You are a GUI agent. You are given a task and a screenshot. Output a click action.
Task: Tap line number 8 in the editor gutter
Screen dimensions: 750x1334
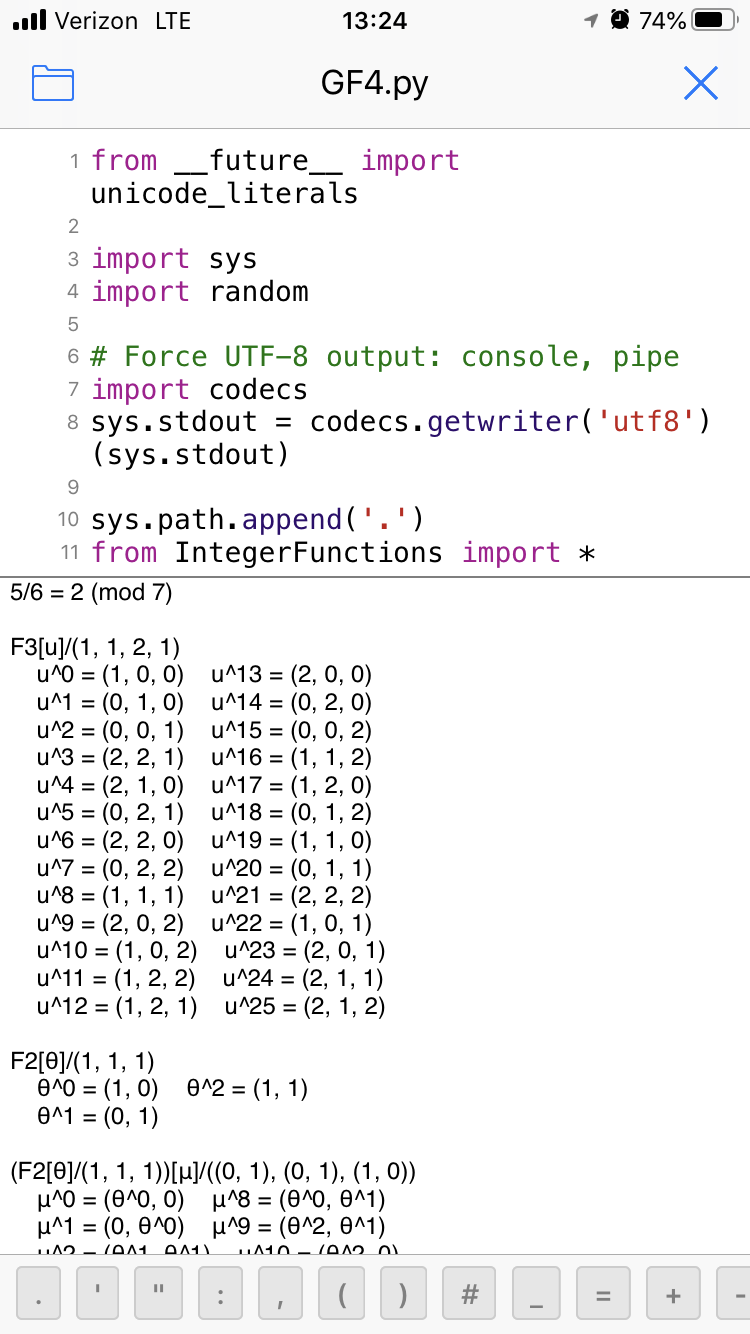click(71, 421)
